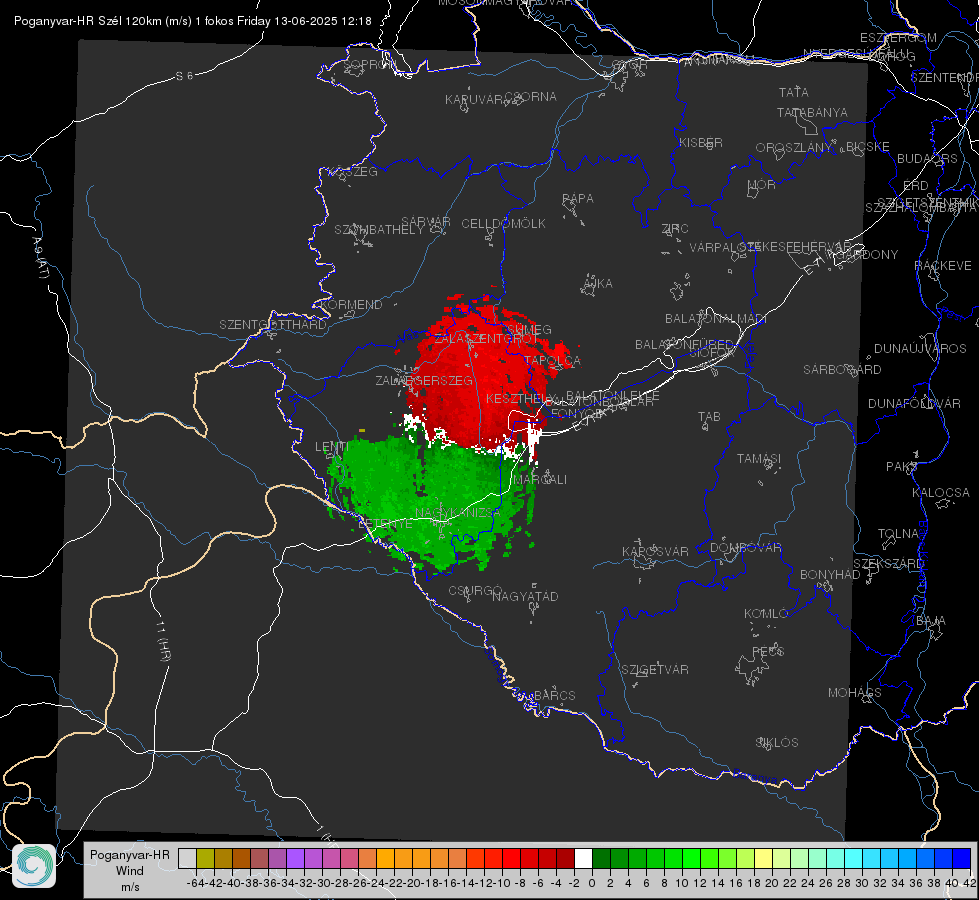Click the Poganyvar-HR Wind legend title
Viewport: 979px width, 900px height.
point(130,871)
